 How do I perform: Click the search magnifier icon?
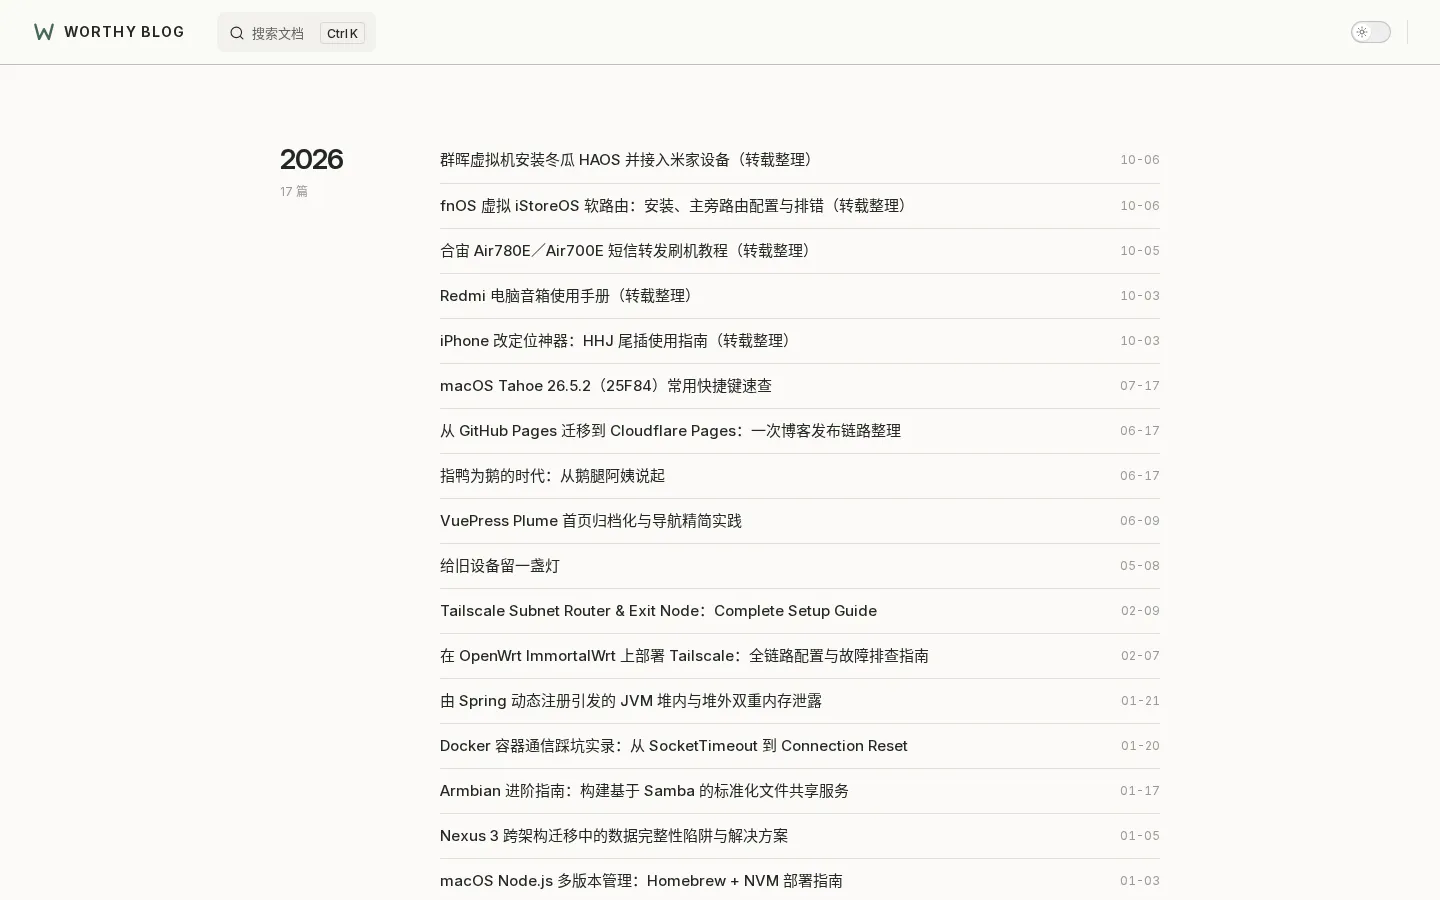[237, 33]
